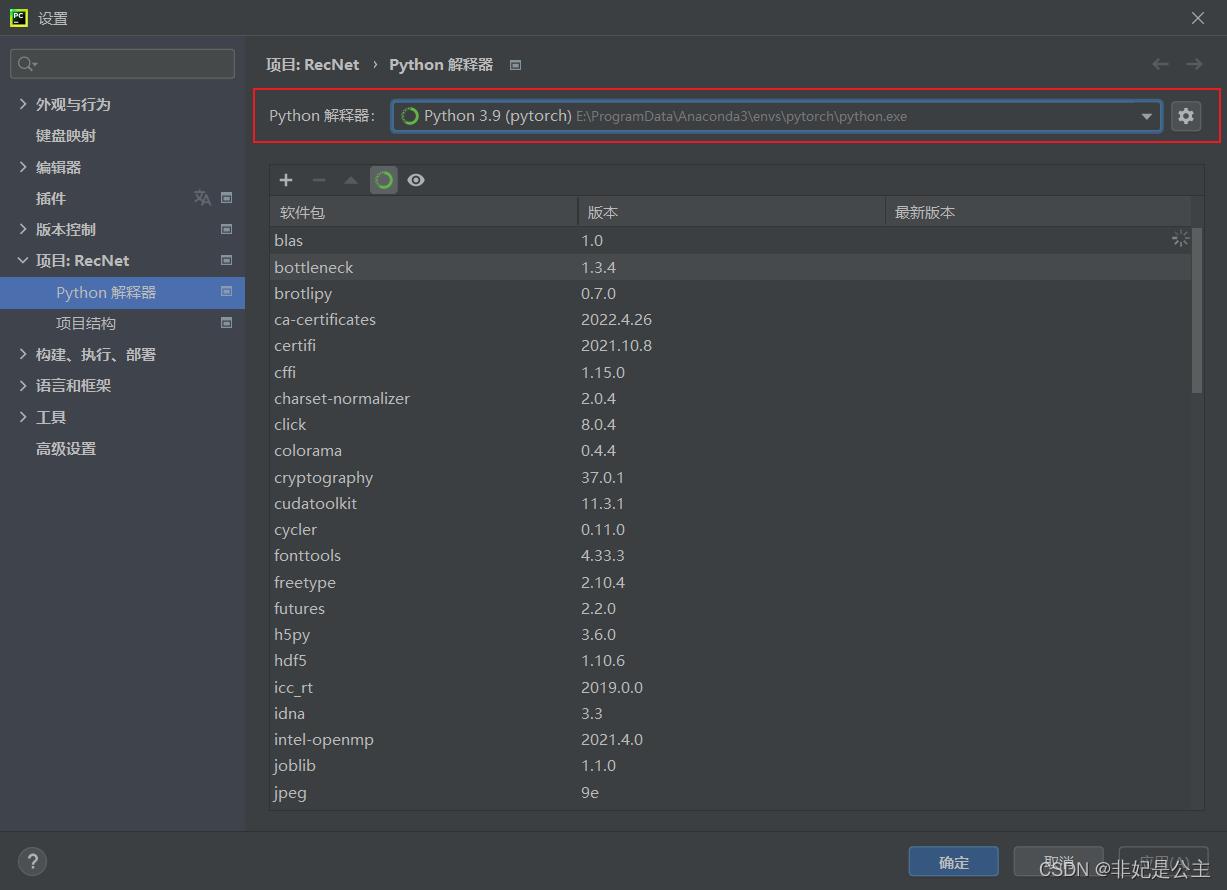Open 项目结构 settings page

click(86, 323)
